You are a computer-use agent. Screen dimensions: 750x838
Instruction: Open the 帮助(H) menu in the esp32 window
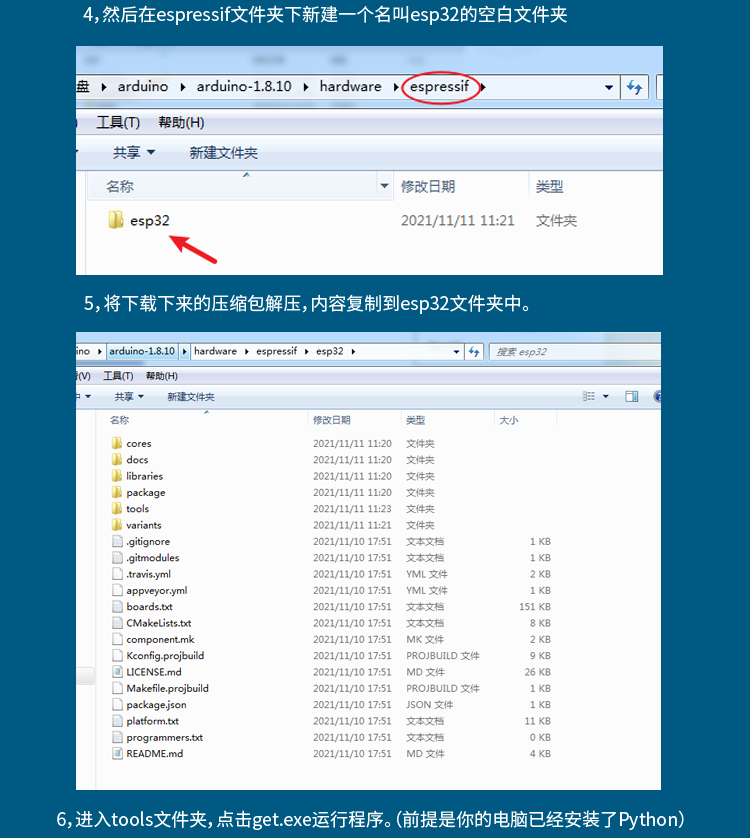161,376
